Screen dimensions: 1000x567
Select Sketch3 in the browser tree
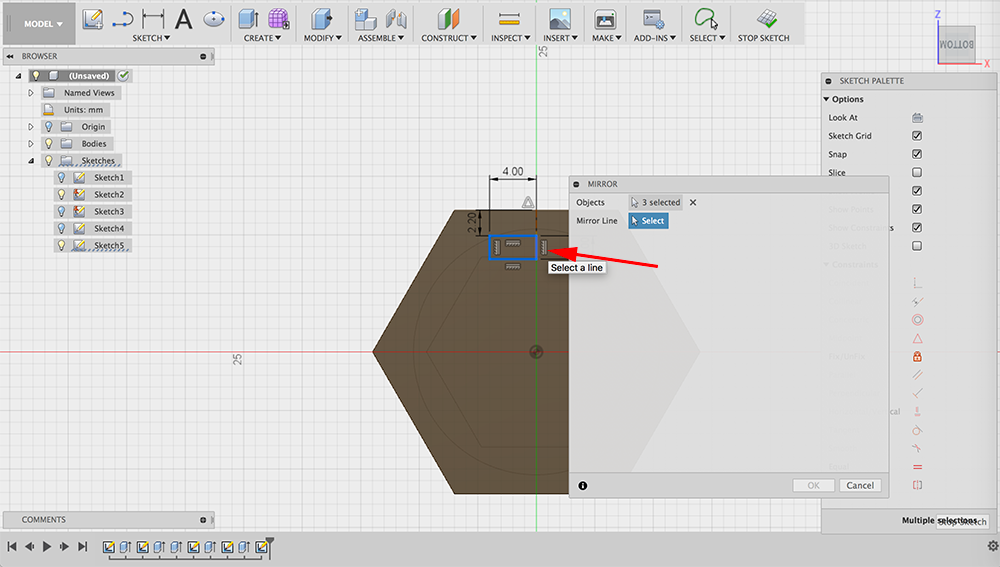pos(109,211)
